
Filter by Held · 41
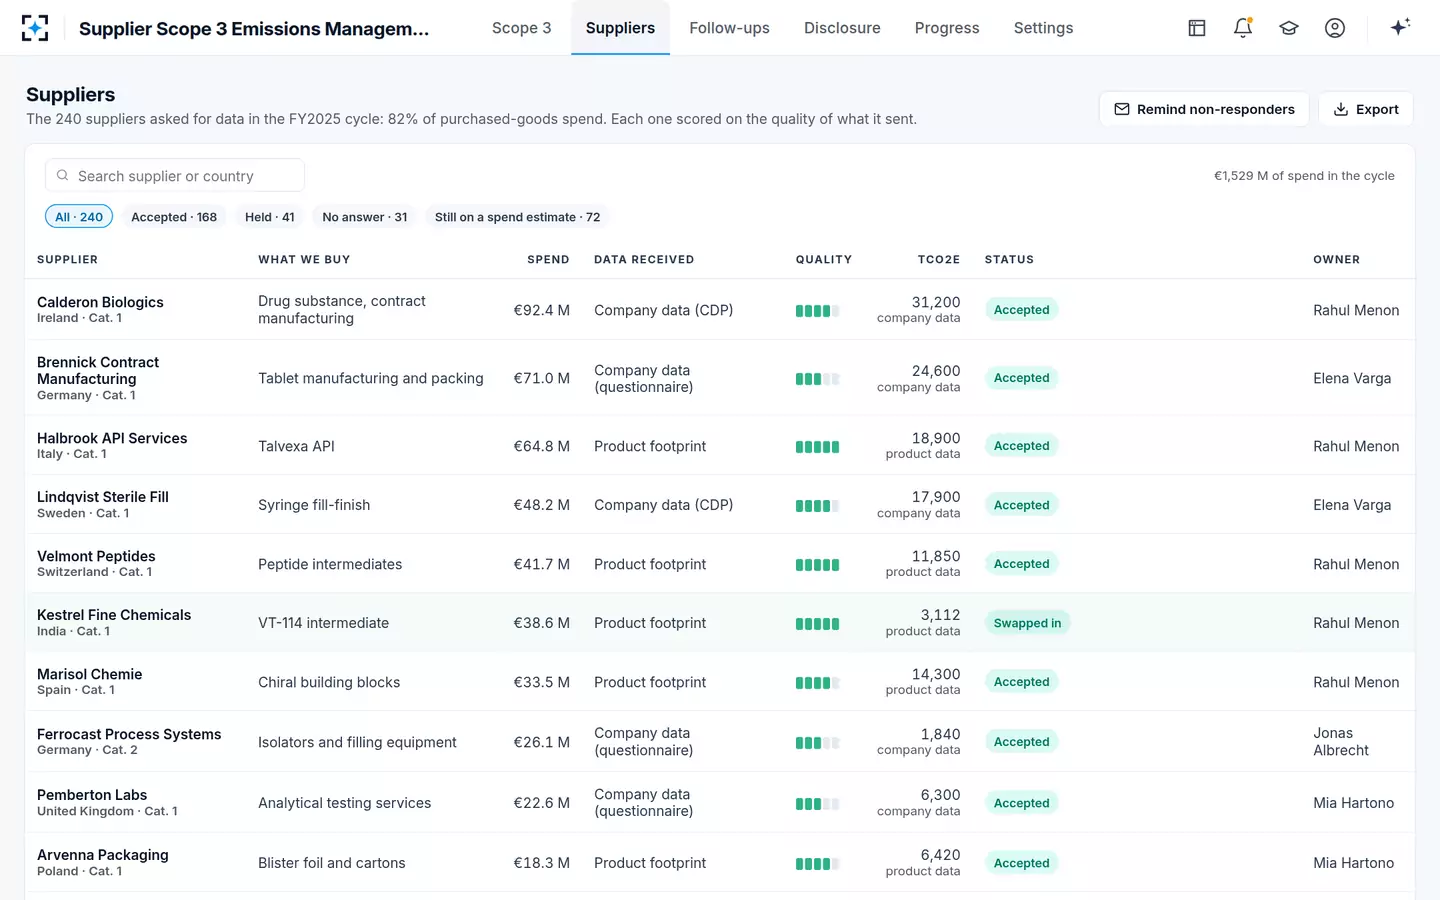270,217
